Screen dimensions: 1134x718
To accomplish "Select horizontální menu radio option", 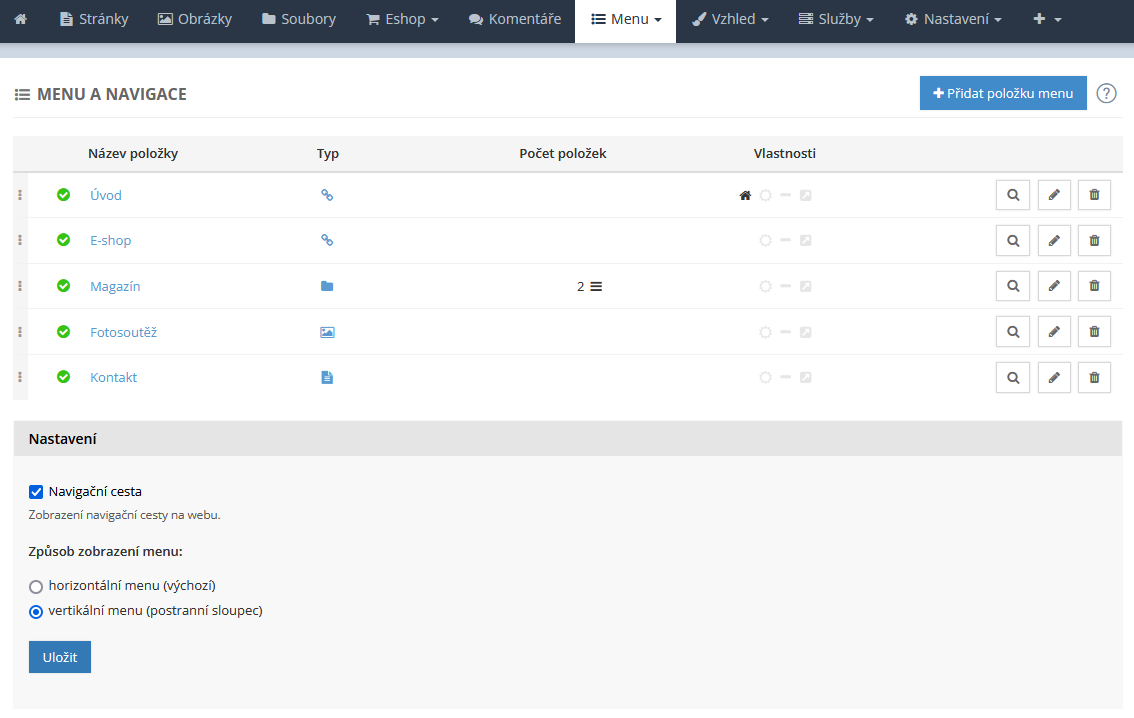I will (x=36, y=586).
